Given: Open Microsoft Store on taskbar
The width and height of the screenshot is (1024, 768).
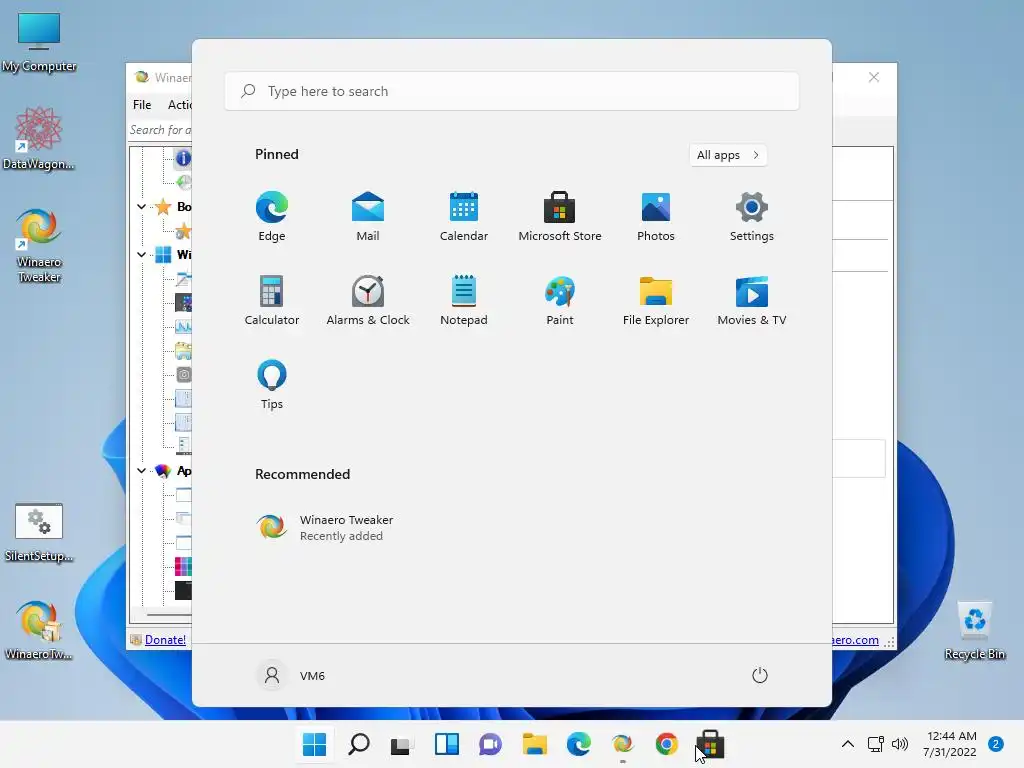Looking at the screenshot, I should pyautogui.click(x=711, y=744).
